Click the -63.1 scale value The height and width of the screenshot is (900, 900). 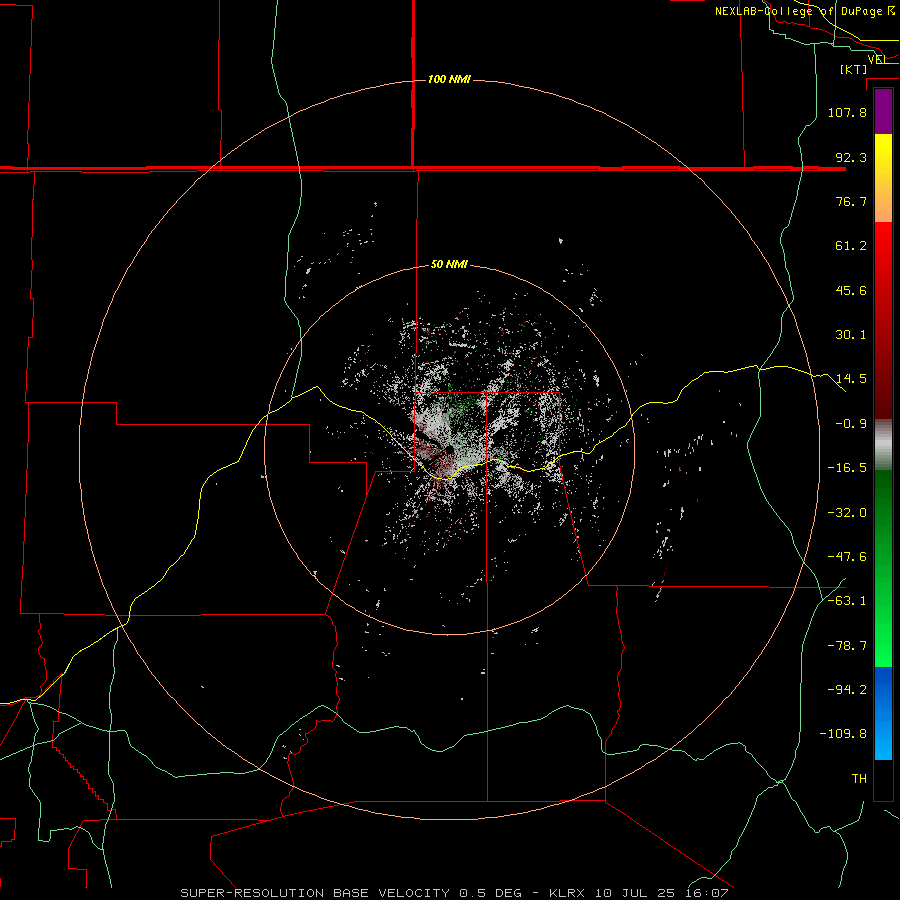847,601
